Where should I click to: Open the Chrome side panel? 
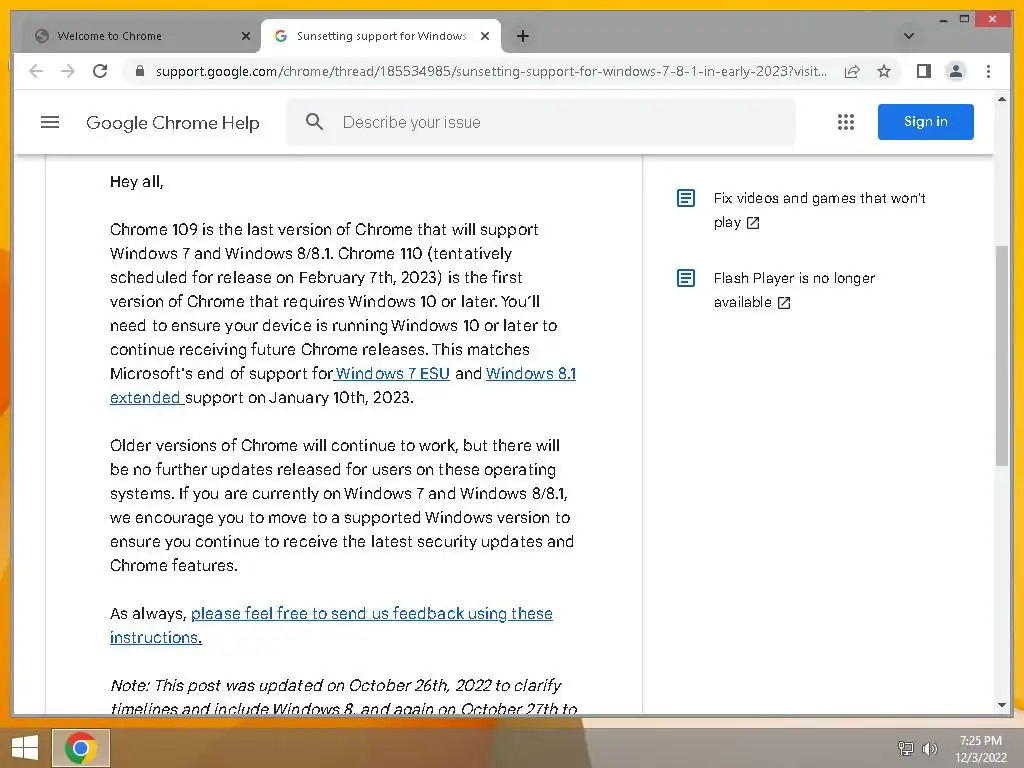click(x=923, y=71)
